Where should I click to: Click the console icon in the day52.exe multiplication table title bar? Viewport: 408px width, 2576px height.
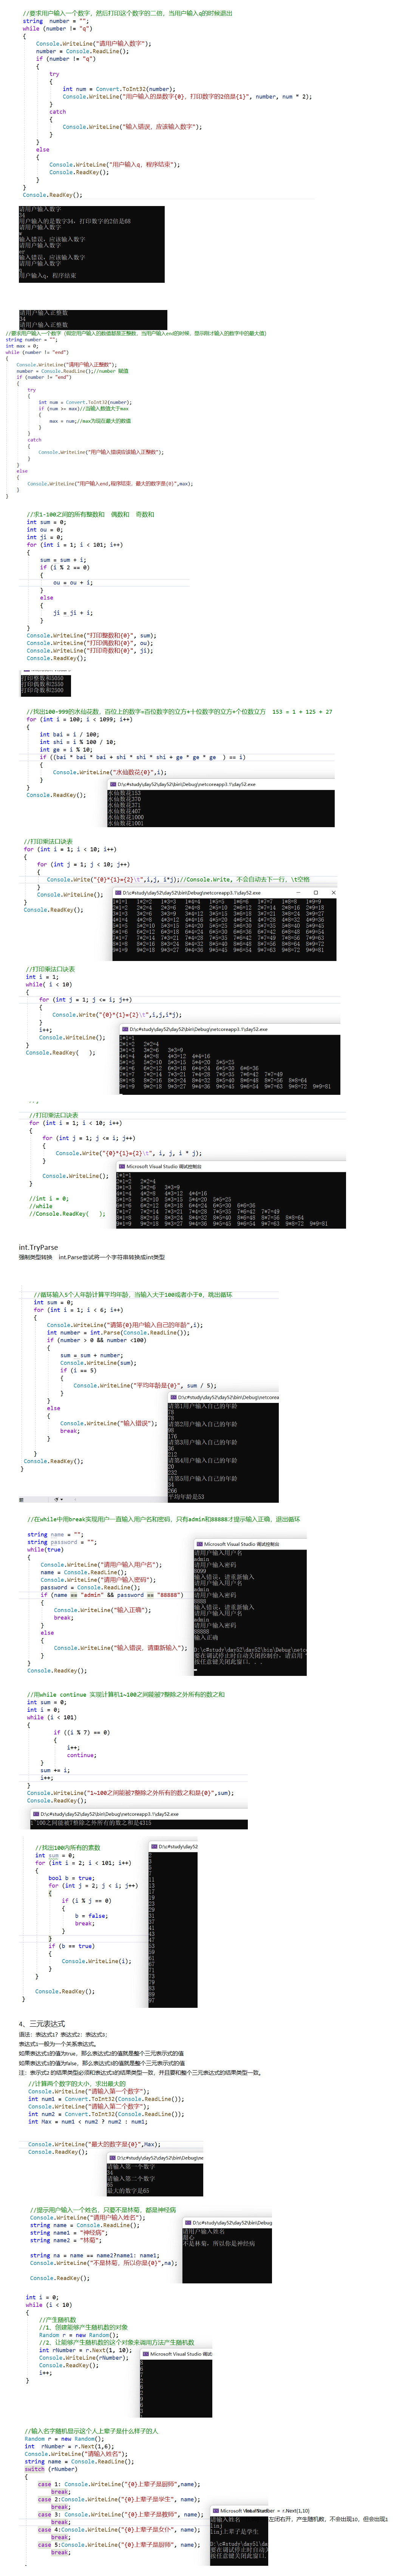117,893
